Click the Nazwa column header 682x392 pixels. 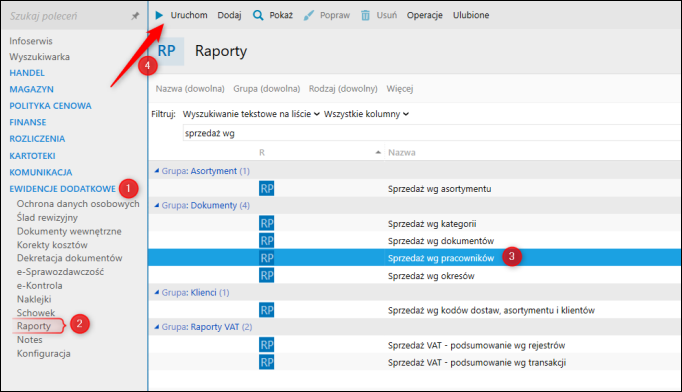pyautogui.click(x=401, y=152)
